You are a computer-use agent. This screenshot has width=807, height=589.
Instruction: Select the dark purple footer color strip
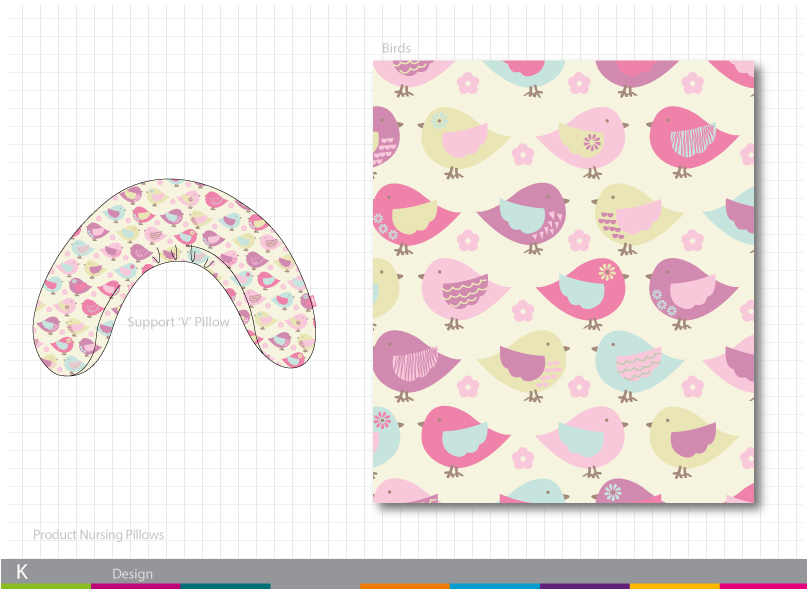coord(584,586)
